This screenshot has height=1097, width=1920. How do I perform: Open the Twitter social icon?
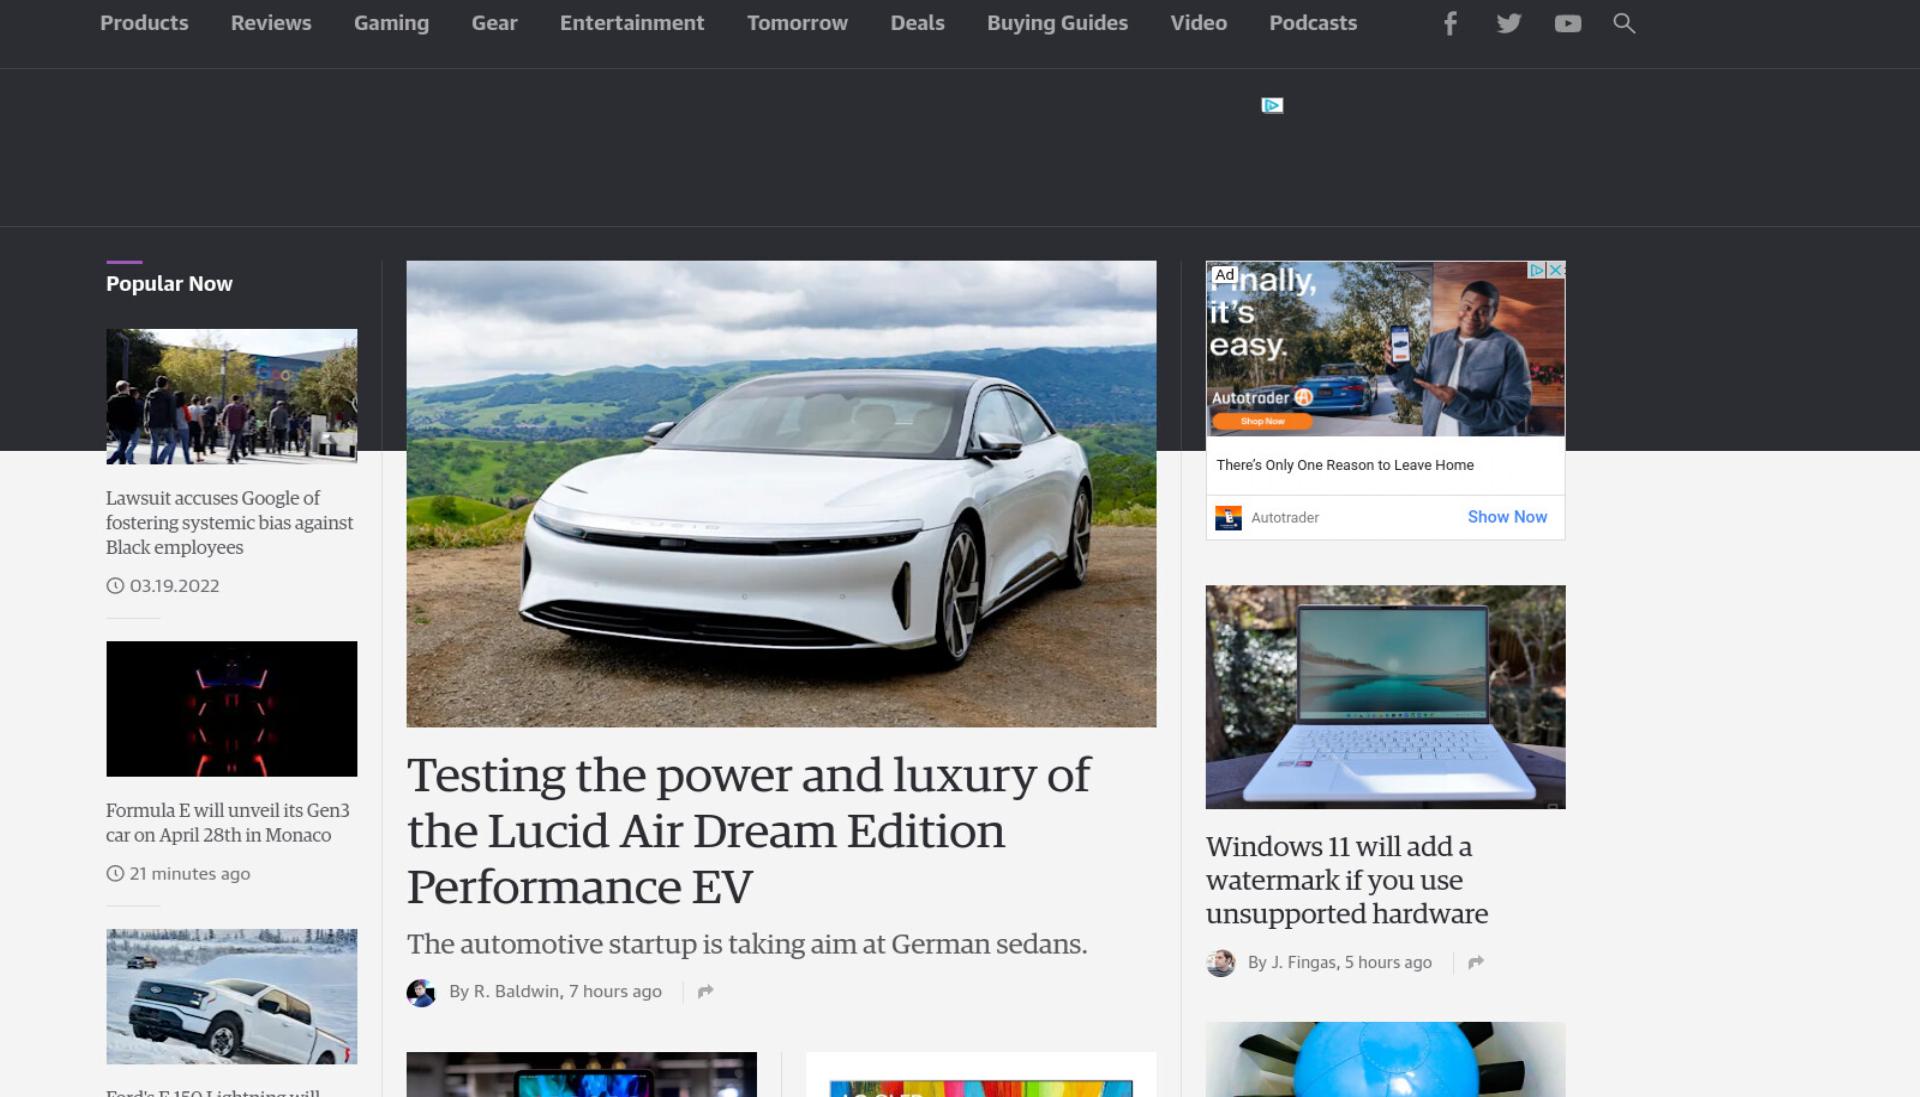(1509, 23)
